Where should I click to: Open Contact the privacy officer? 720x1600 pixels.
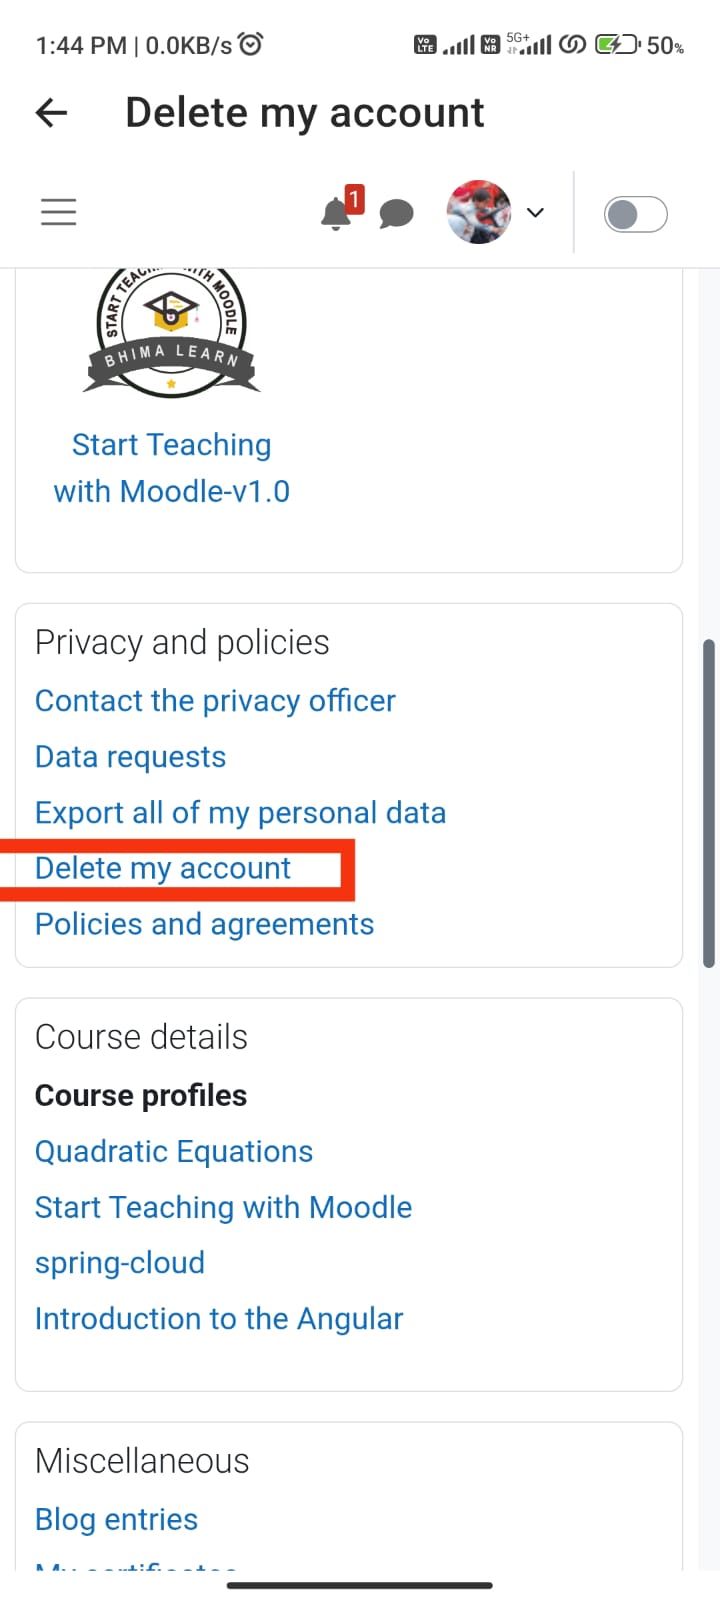[214, 700]
